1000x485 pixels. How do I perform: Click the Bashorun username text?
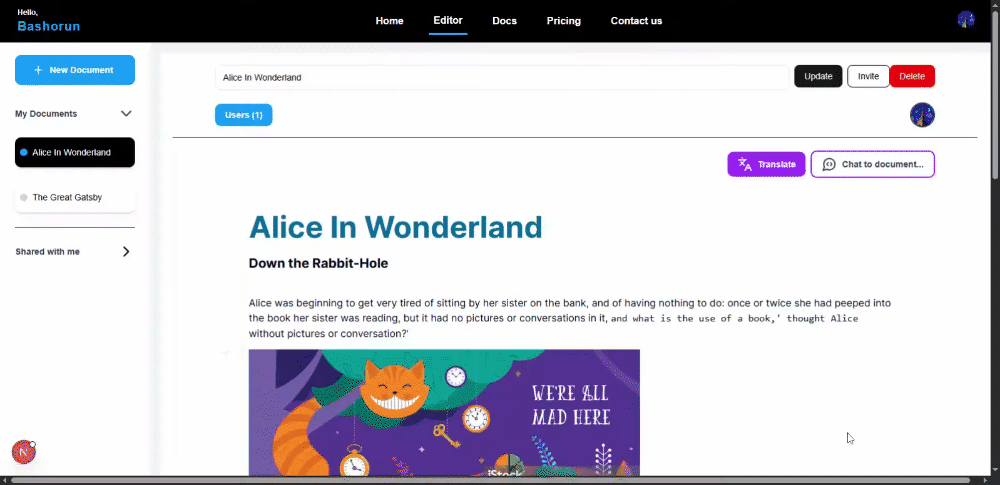(48, 26)
